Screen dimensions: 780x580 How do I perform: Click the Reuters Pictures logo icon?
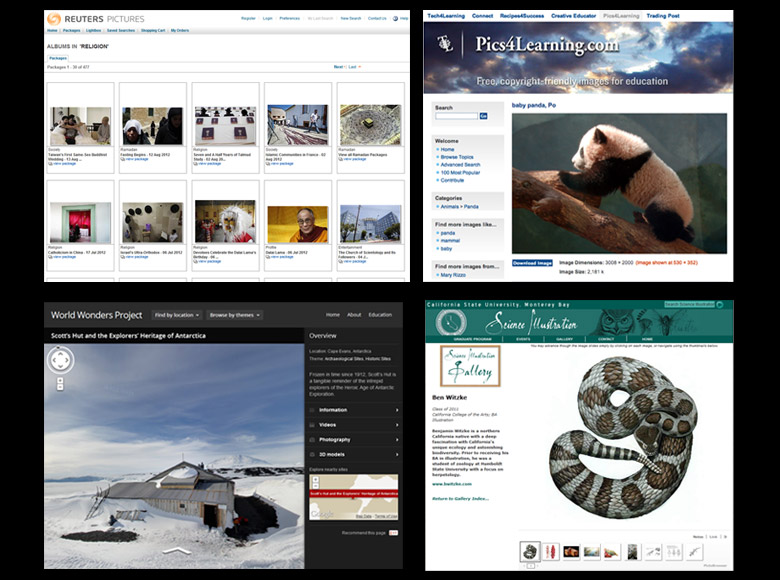54,18
